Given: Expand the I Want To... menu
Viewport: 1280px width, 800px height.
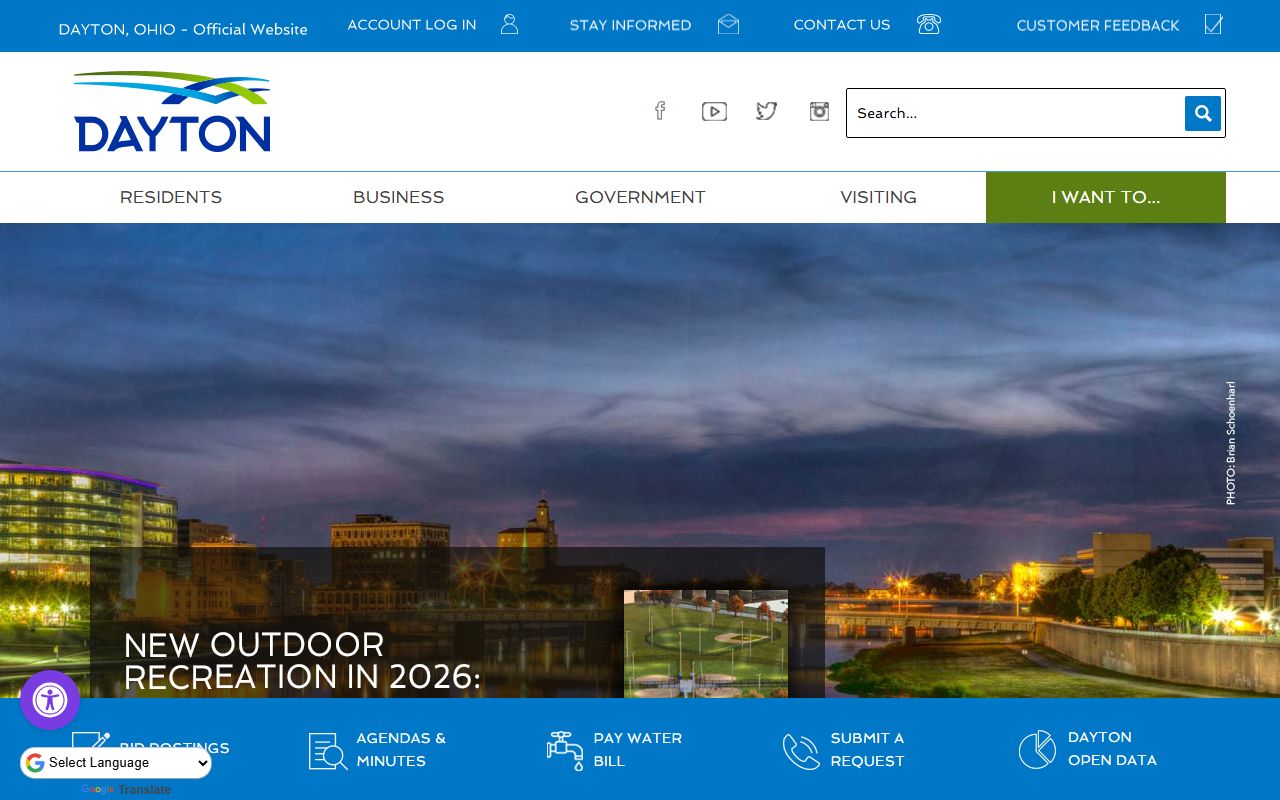Looking at the screenshot, I should tap(1105, 197).
